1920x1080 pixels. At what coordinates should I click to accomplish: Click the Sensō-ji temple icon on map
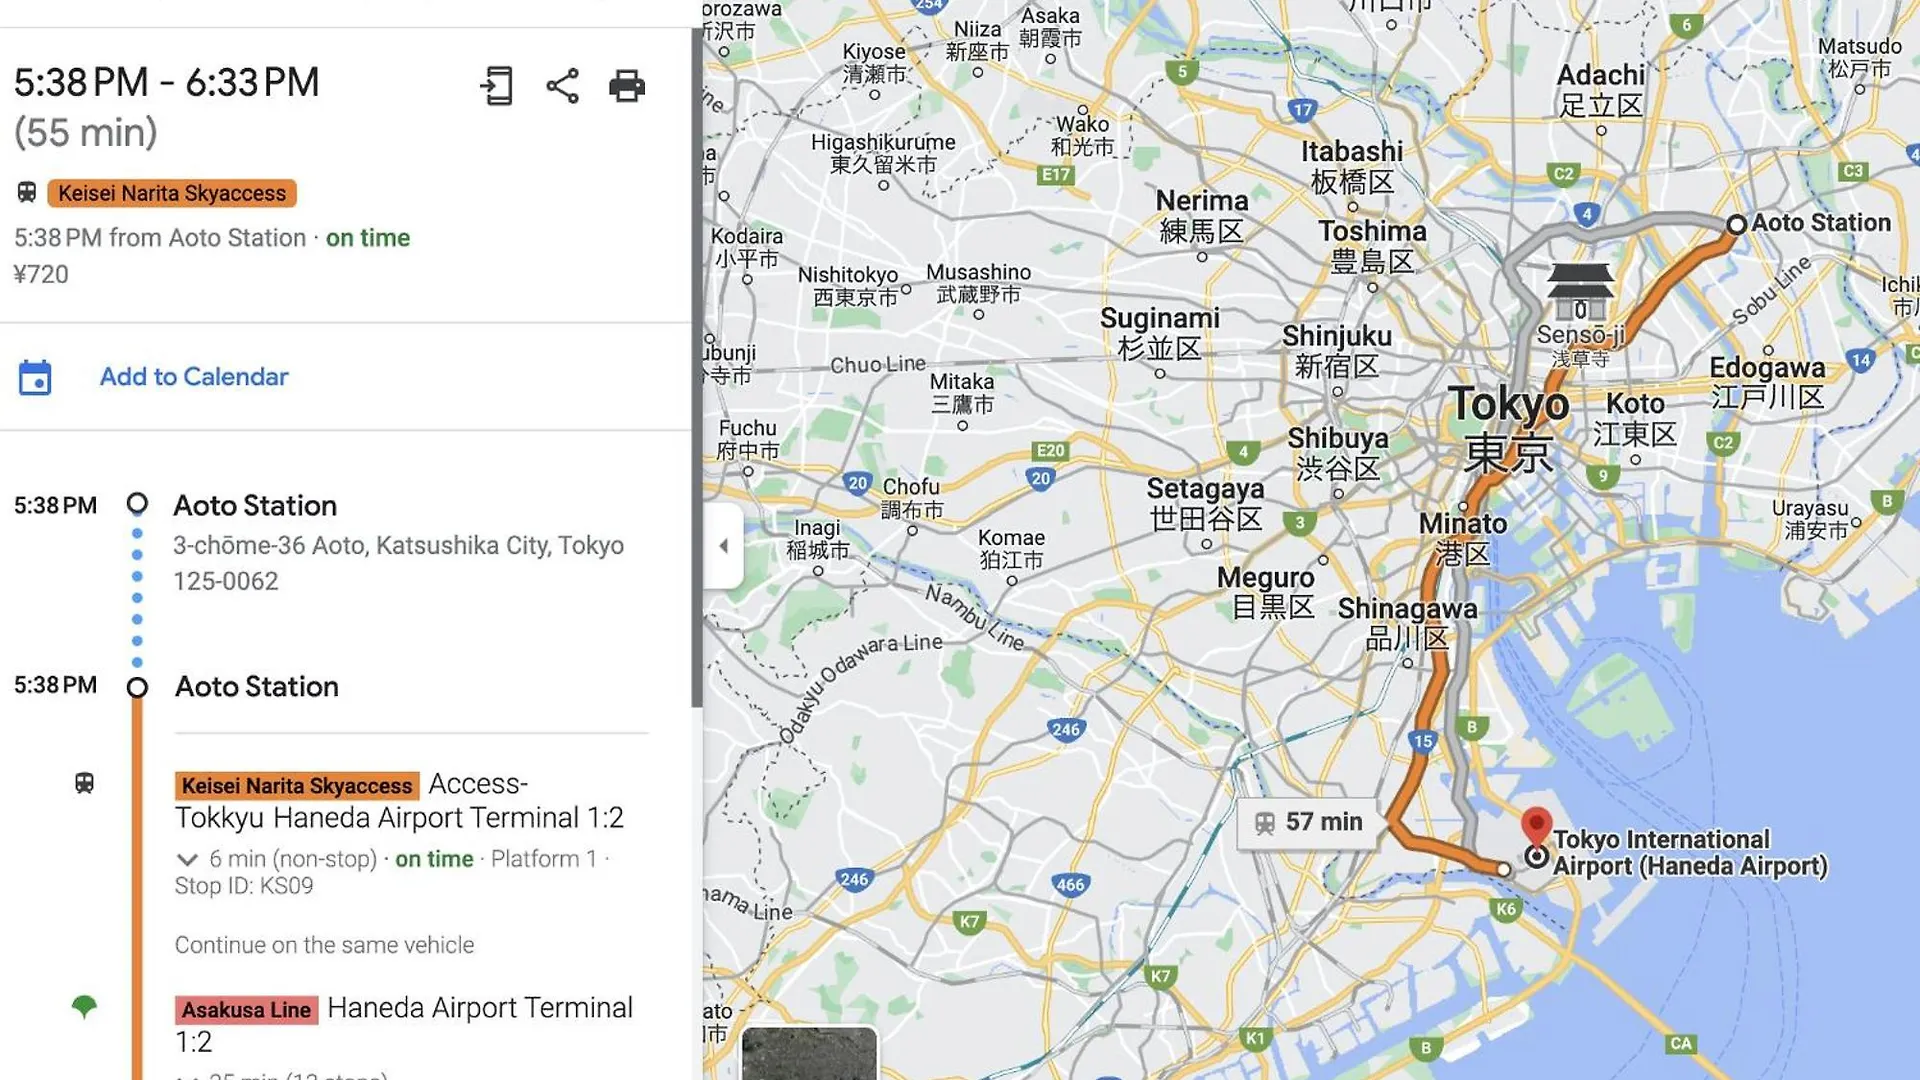coord(1580,292)
